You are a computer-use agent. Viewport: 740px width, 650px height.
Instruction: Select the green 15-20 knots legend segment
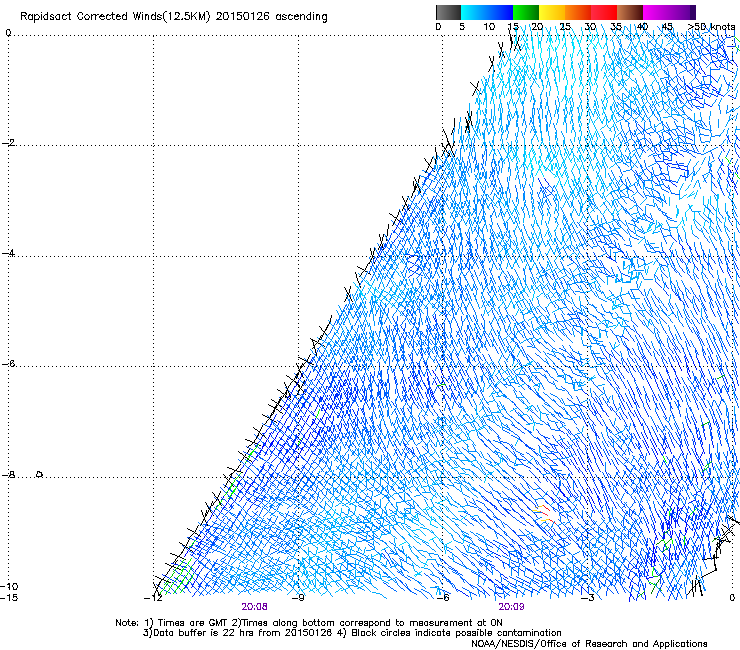tap(526, 12)
